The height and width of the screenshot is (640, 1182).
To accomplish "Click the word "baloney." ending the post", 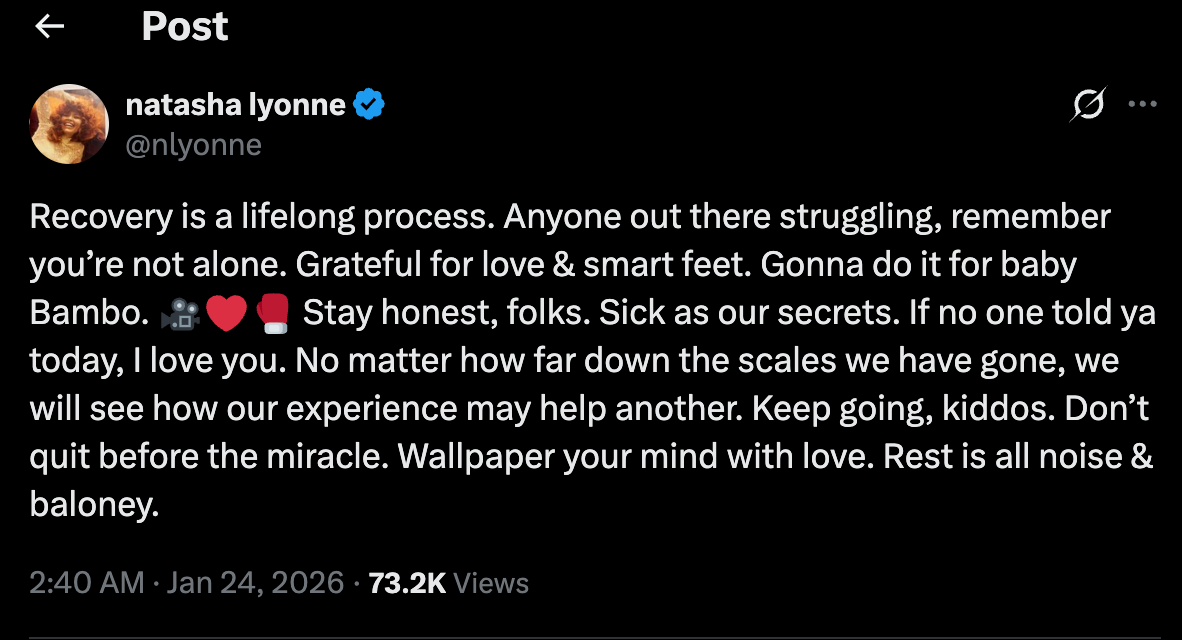I will pos(94,504).
